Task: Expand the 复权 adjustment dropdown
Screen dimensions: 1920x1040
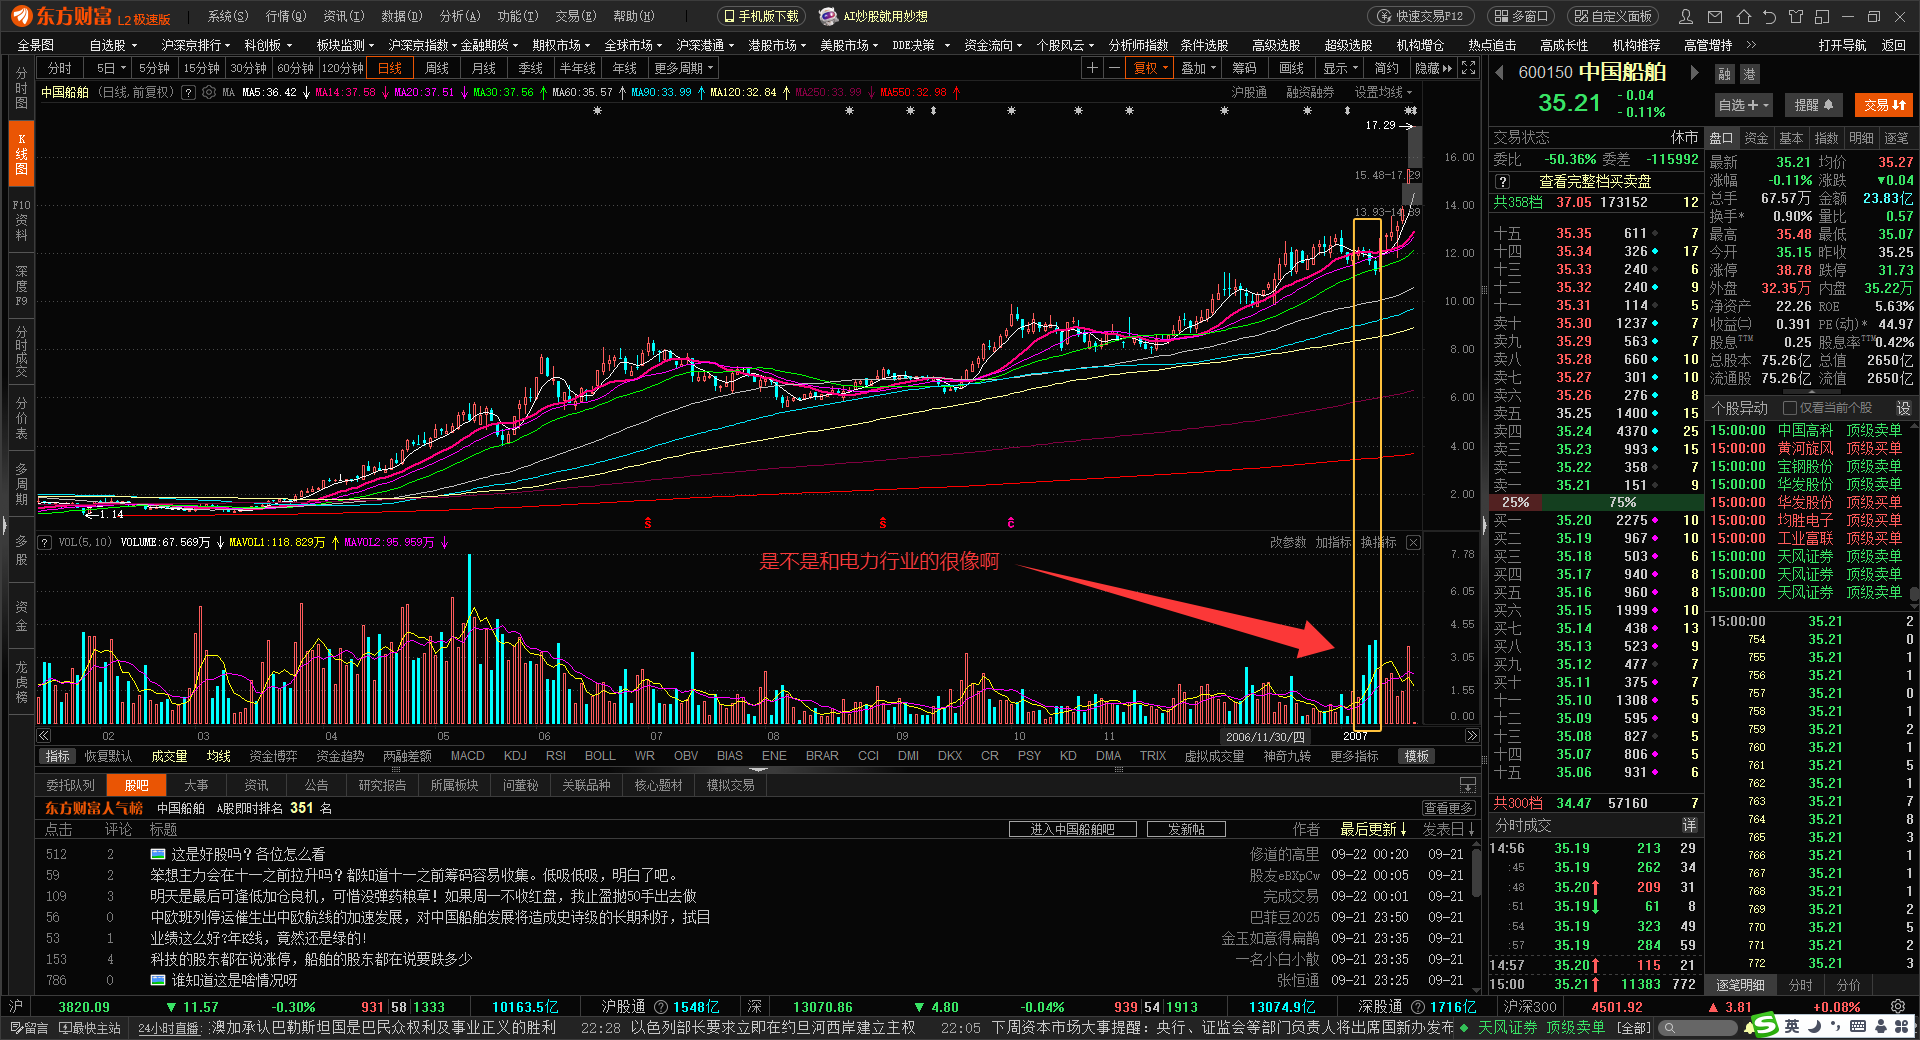Action: (1150, 68)
